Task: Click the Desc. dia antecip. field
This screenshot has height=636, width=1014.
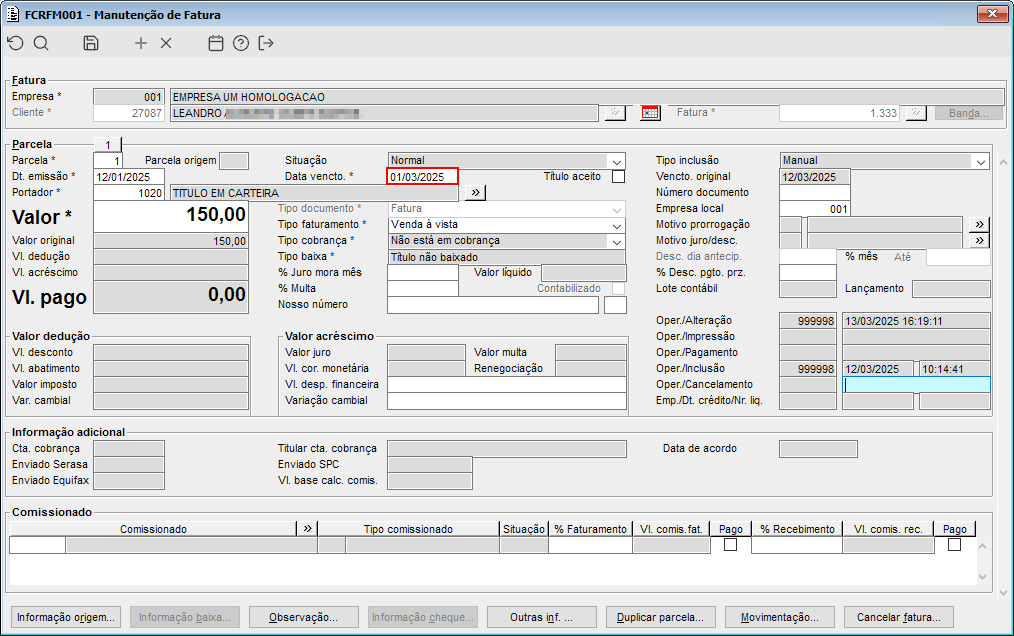Action: tap(808, 257)
